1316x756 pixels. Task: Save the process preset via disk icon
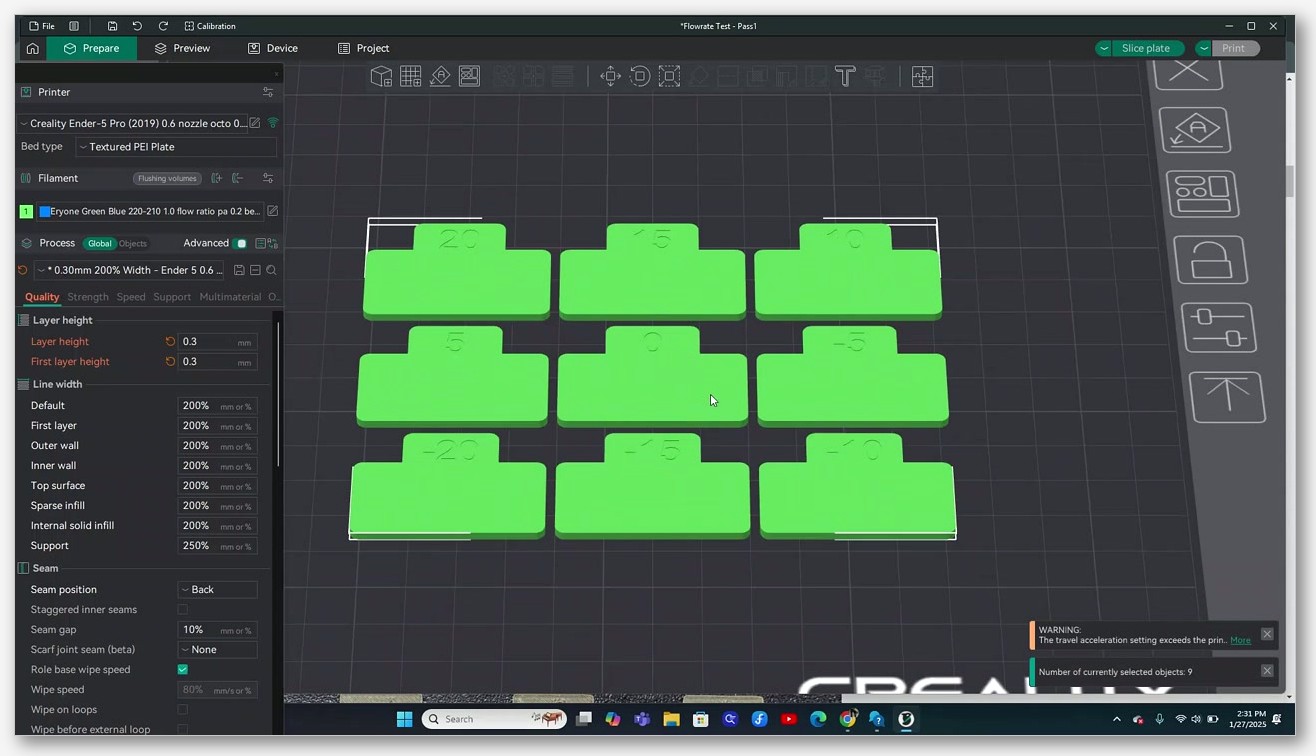[x=239, y=270]
